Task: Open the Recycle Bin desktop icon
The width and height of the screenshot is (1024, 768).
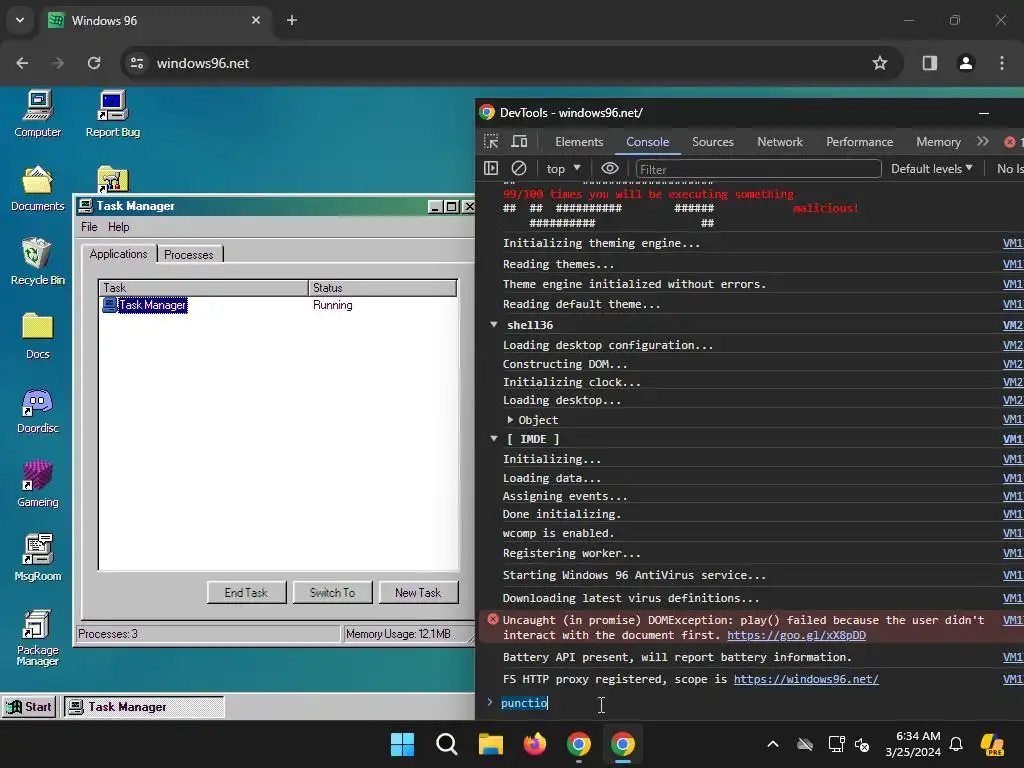Action: pyautogui.click(x=37, y=263)
